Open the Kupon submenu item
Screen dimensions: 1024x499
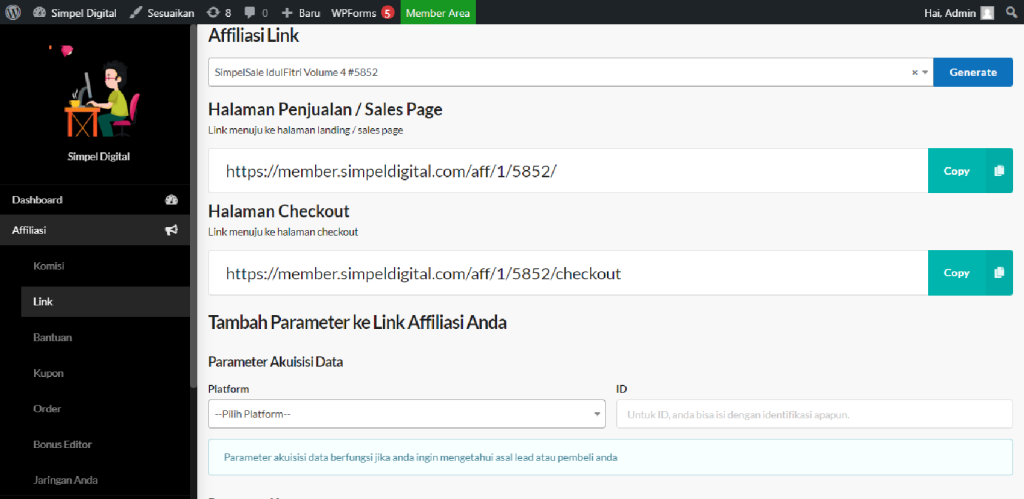point(48,373)
